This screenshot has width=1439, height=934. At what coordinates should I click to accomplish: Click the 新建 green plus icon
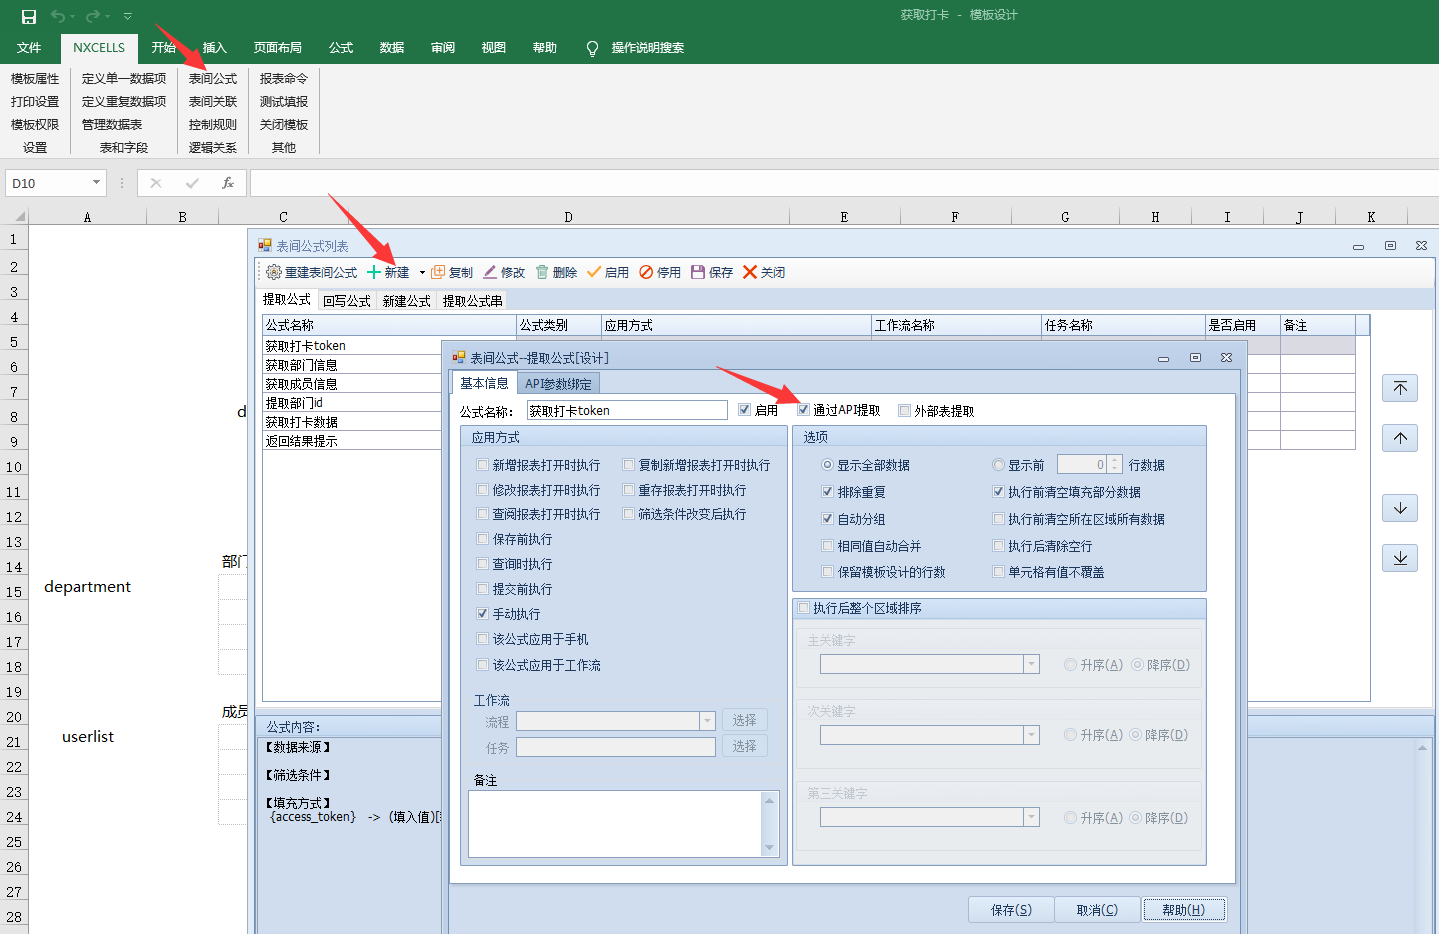(x=374, y=272)
